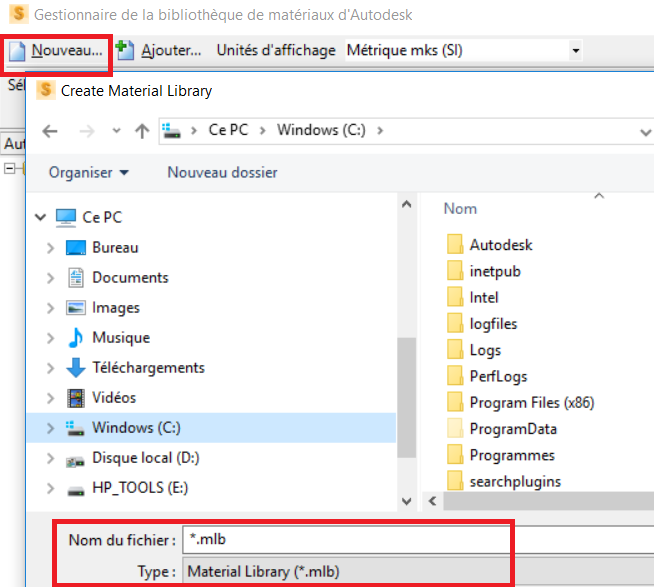The image size is (654, 587).
Task: Click the Ajouter library button
Action: 160,50
